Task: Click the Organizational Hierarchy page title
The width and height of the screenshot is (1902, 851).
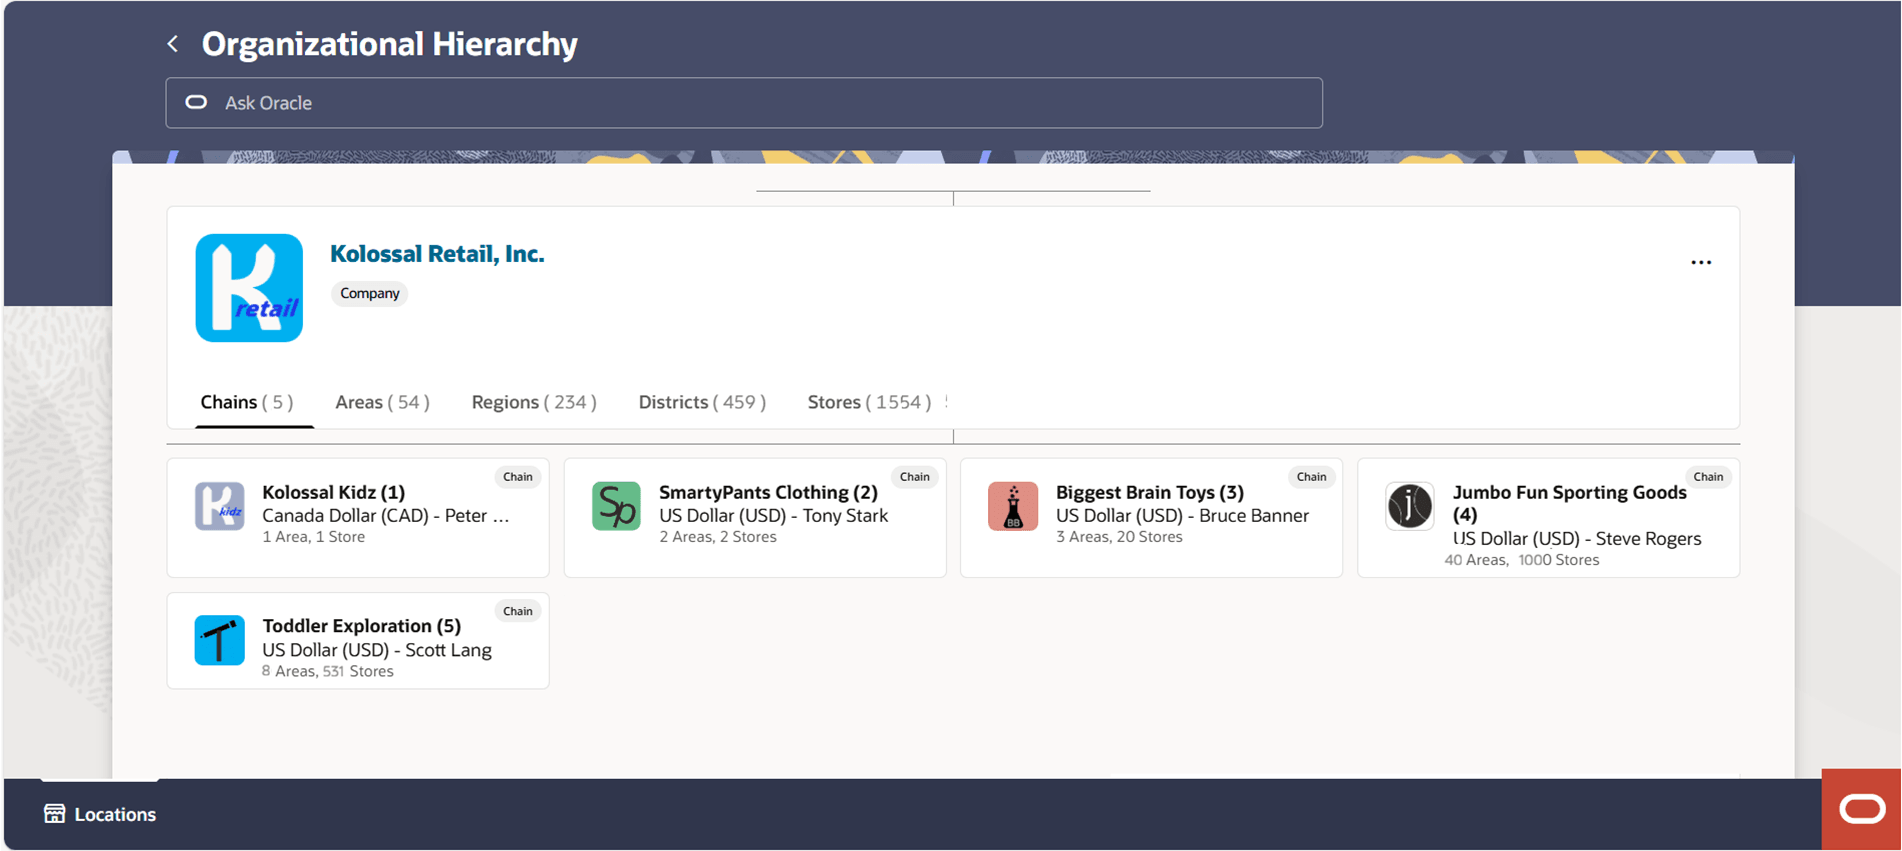Action: pos(390,44)
